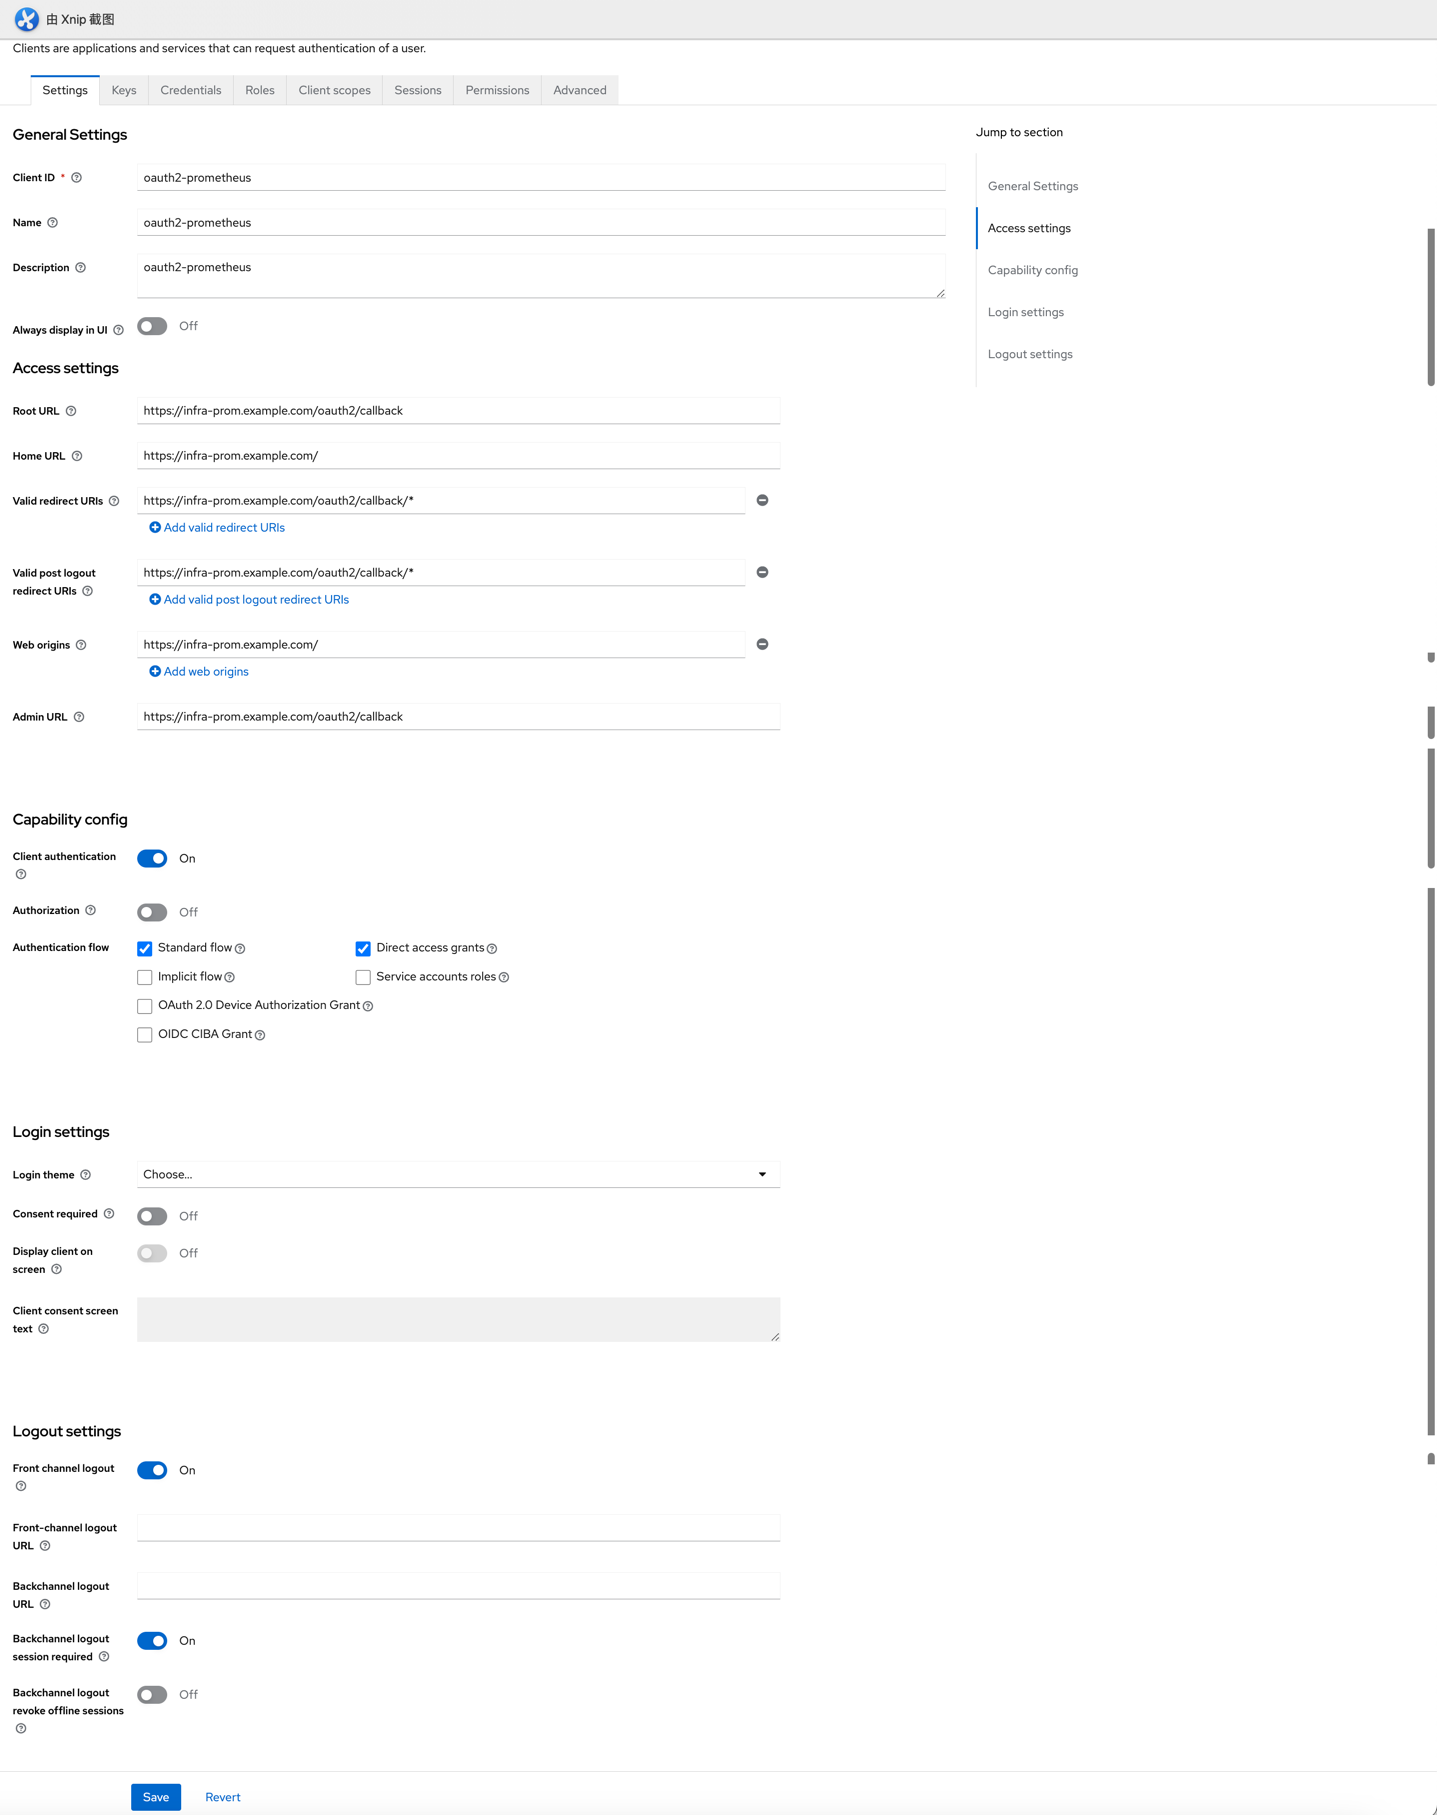Click the Client ID help icon
Viewport: 1437px width, 1815px height.
click(76, 178)
